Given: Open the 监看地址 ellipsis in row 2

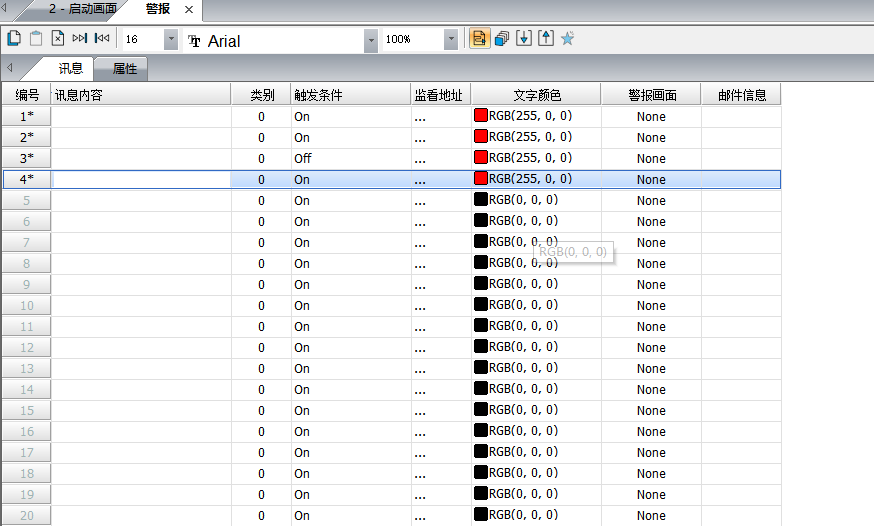Looking at the screenshot, I should [420, 137].
